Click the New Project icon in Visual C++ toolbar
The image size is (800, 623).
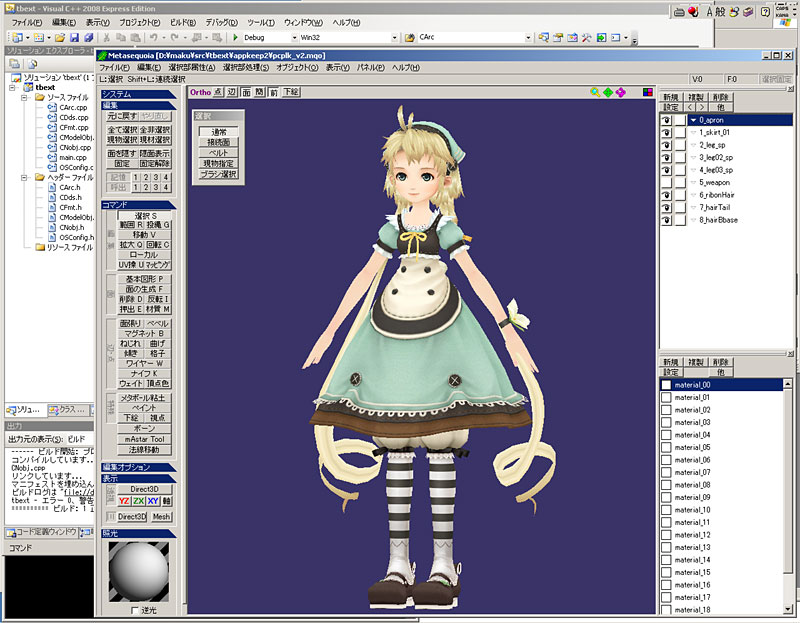tap(17, 38)
